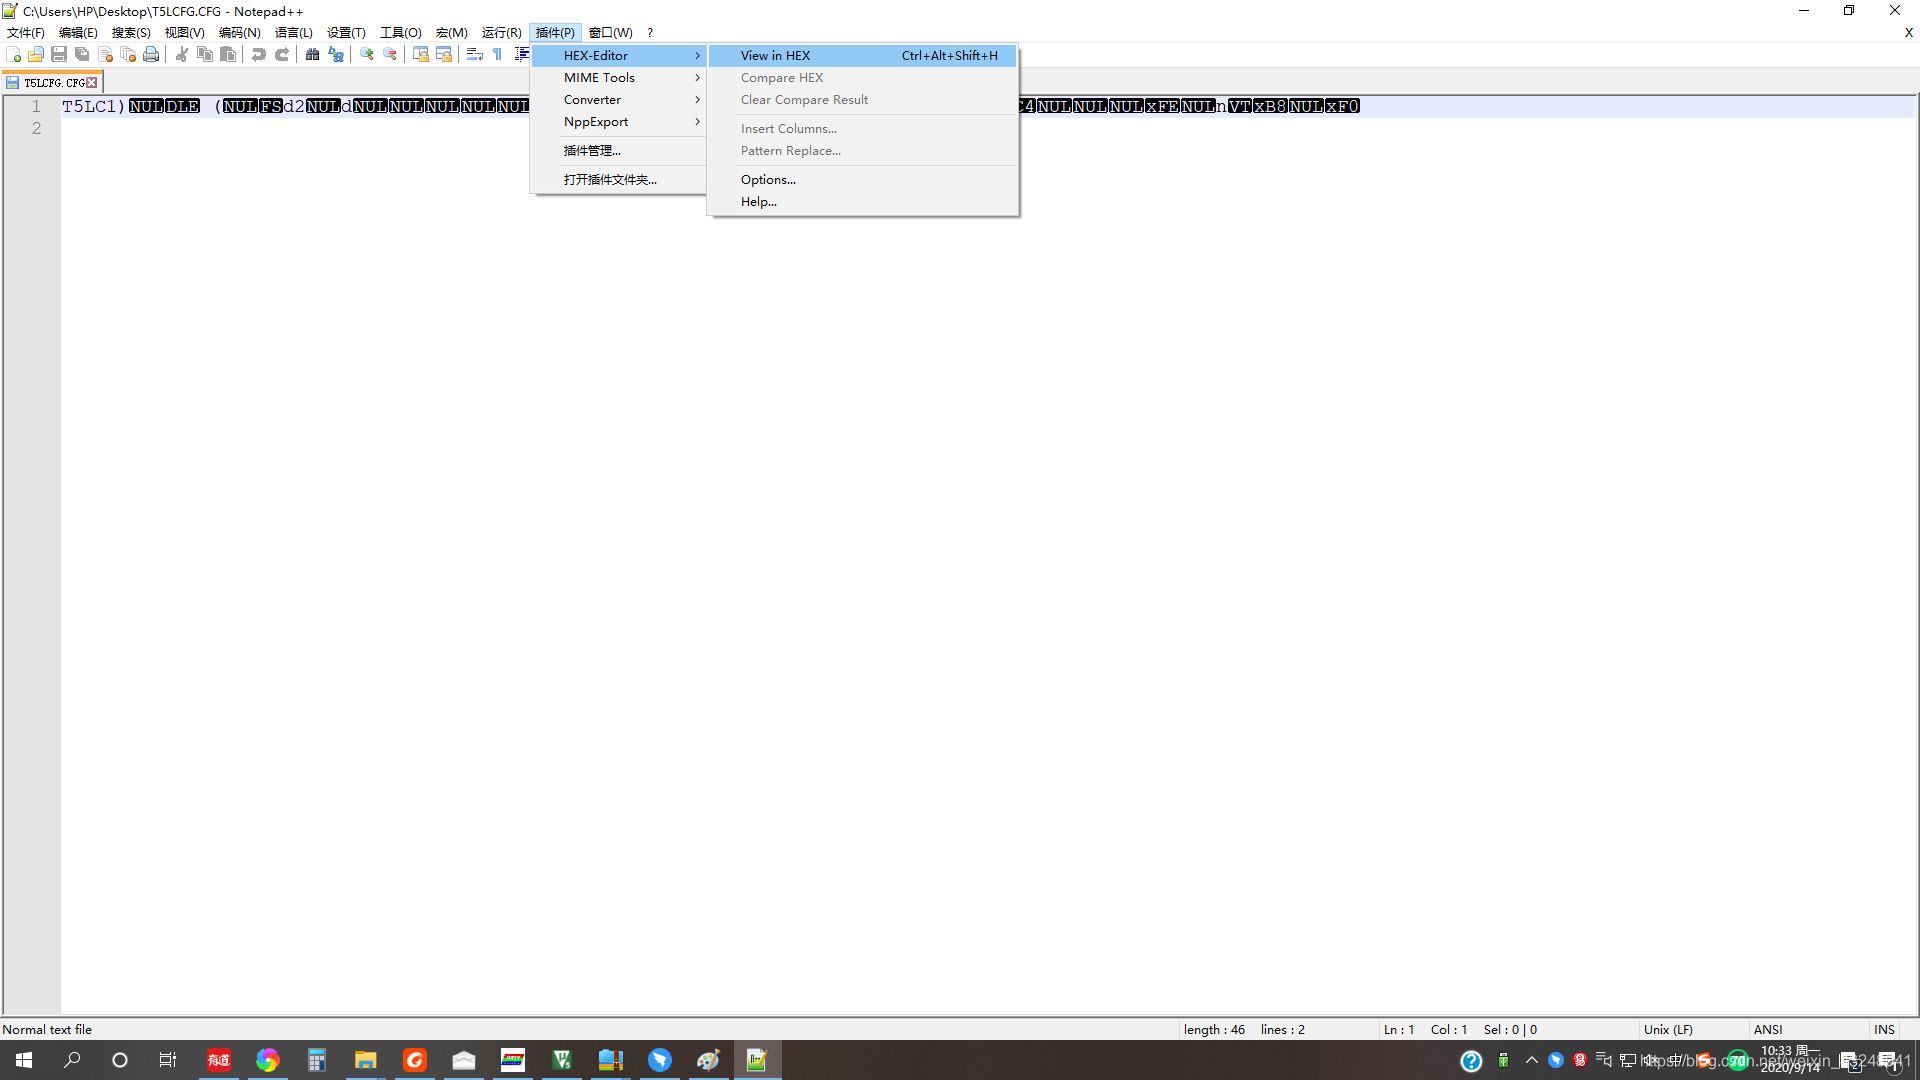
Task: Click the Print toolbar icon
Action: [x=150, y=54]
